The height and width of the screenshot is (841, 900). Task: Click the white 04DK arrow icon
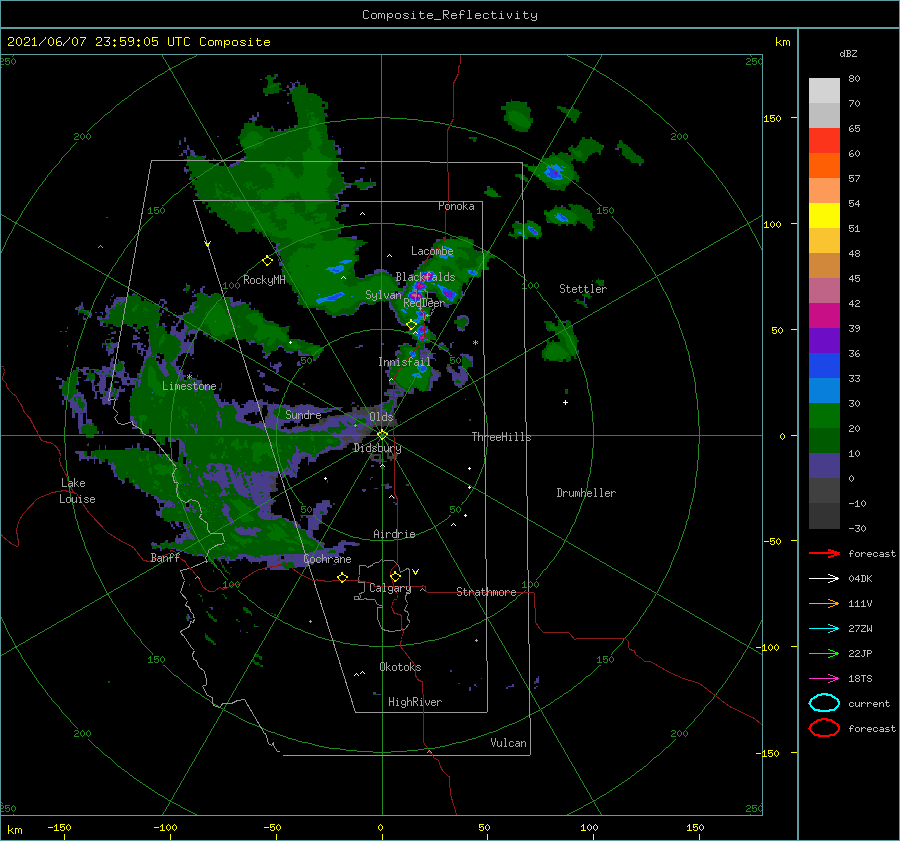point(824,579)
